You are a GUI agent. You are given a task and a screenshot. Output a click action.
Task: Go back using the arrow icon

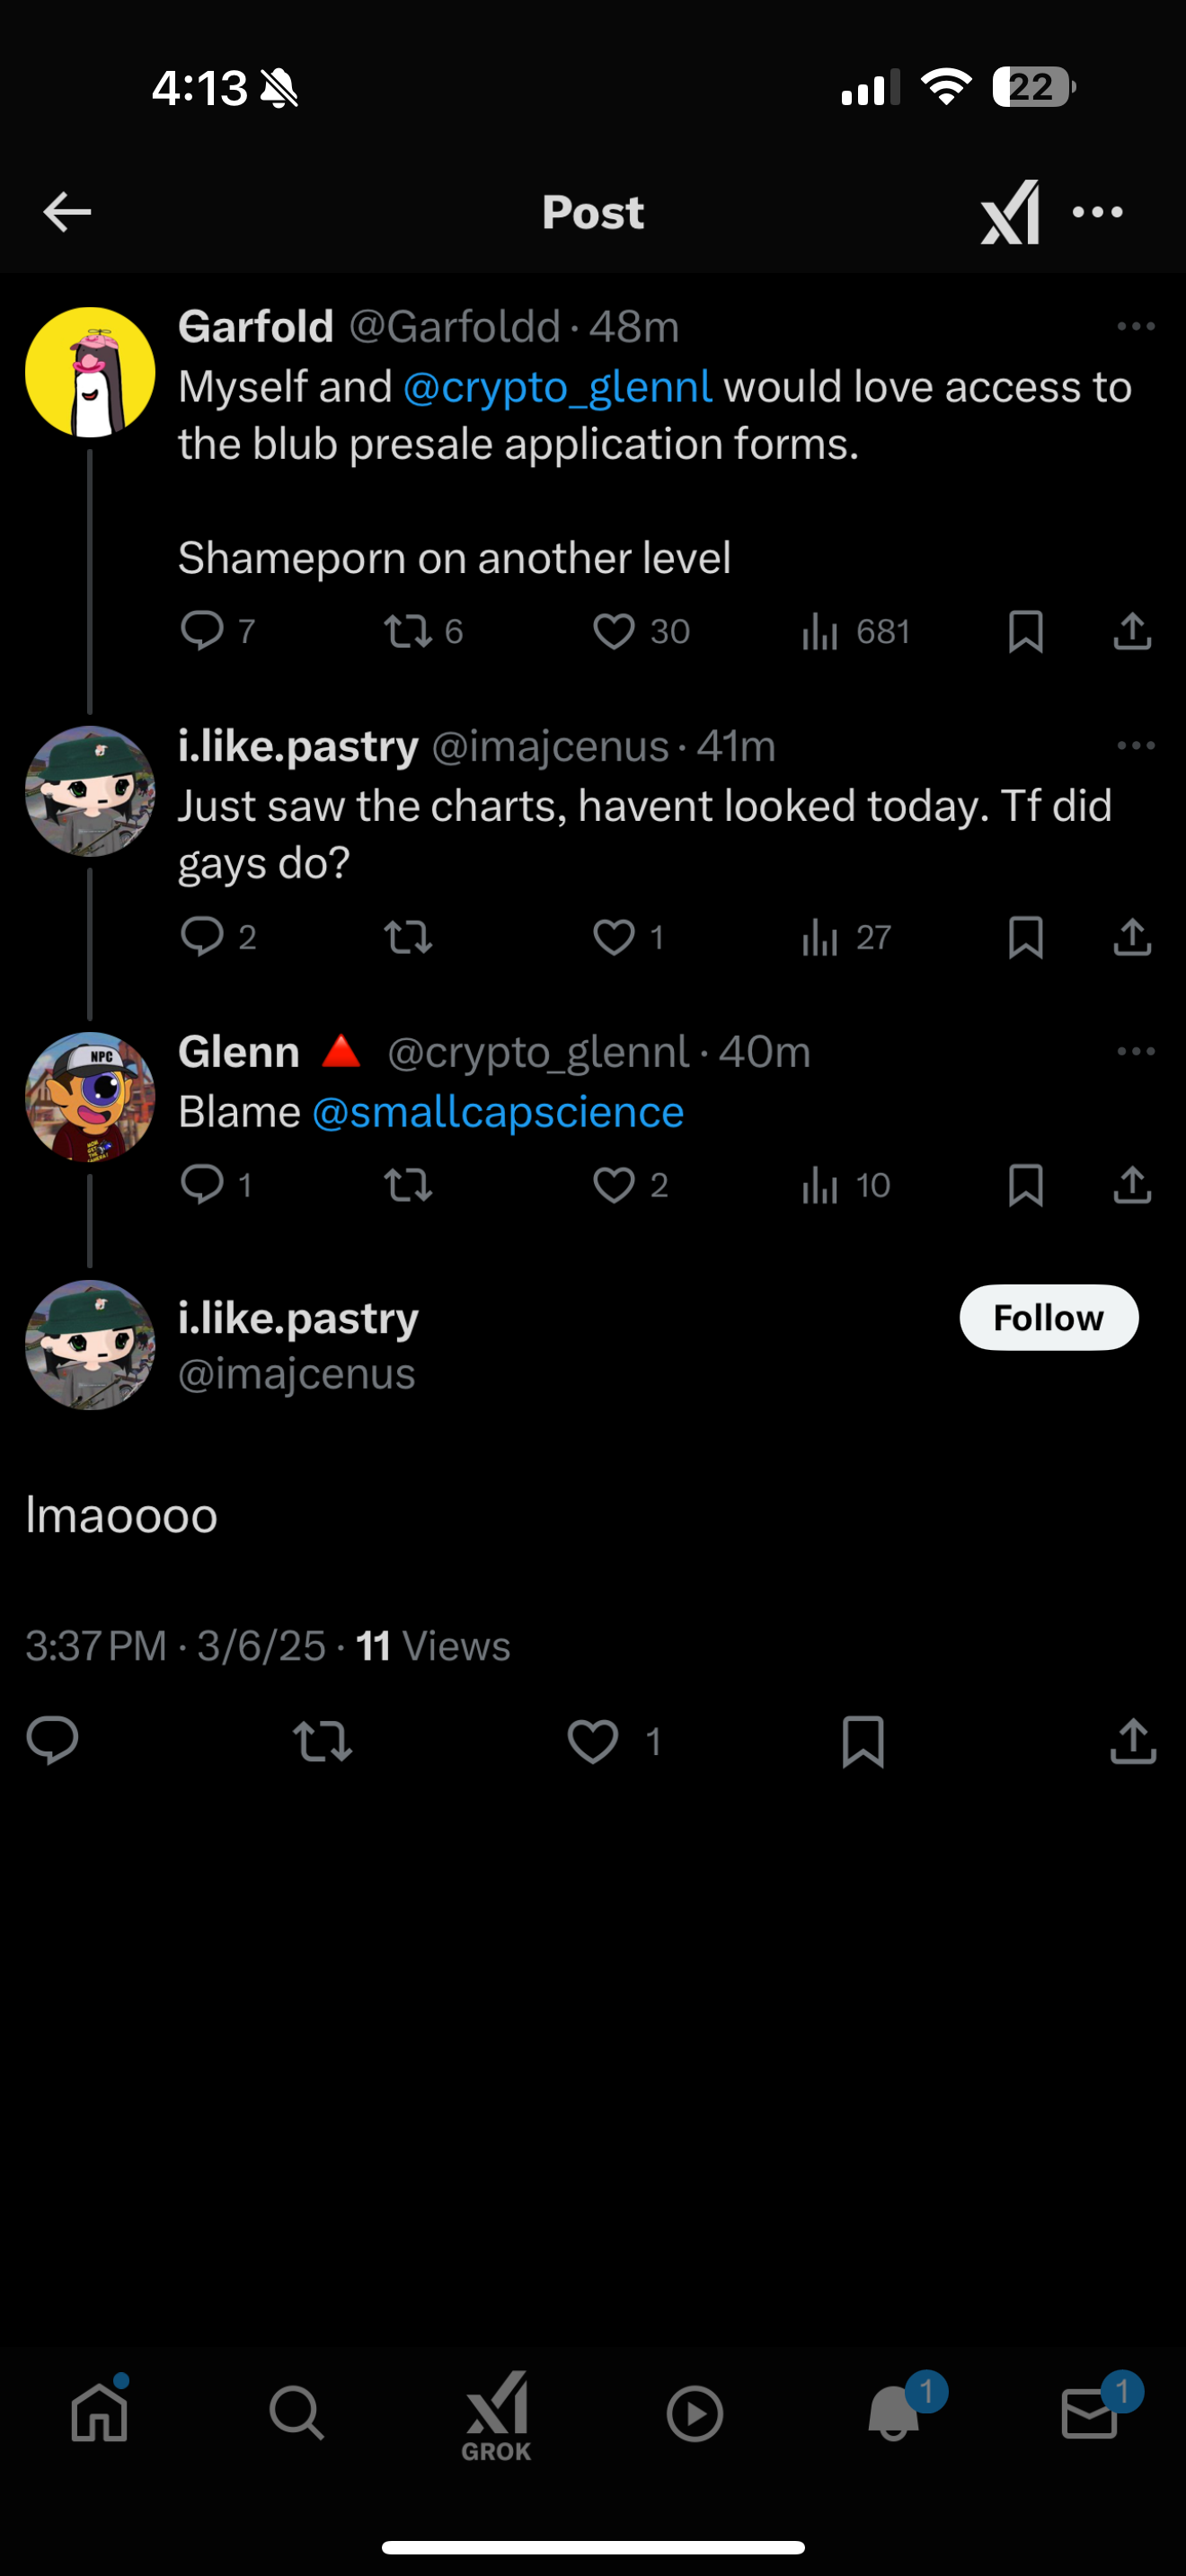click(x=68, y=212)
